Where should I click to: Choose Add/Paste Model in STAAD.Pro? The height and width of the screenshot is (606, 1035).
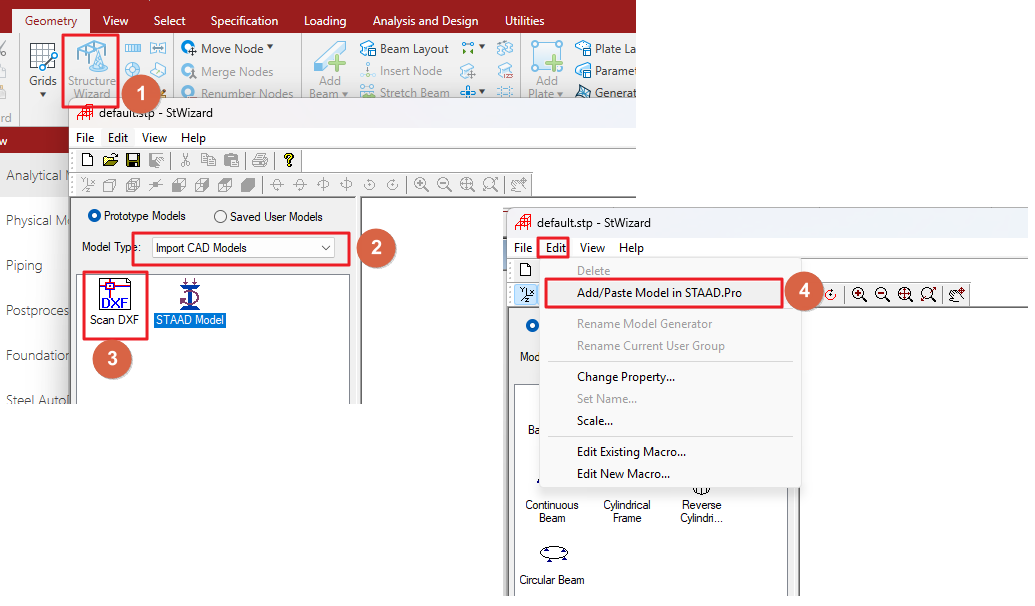pyautogui.click(x=664, y=293)
